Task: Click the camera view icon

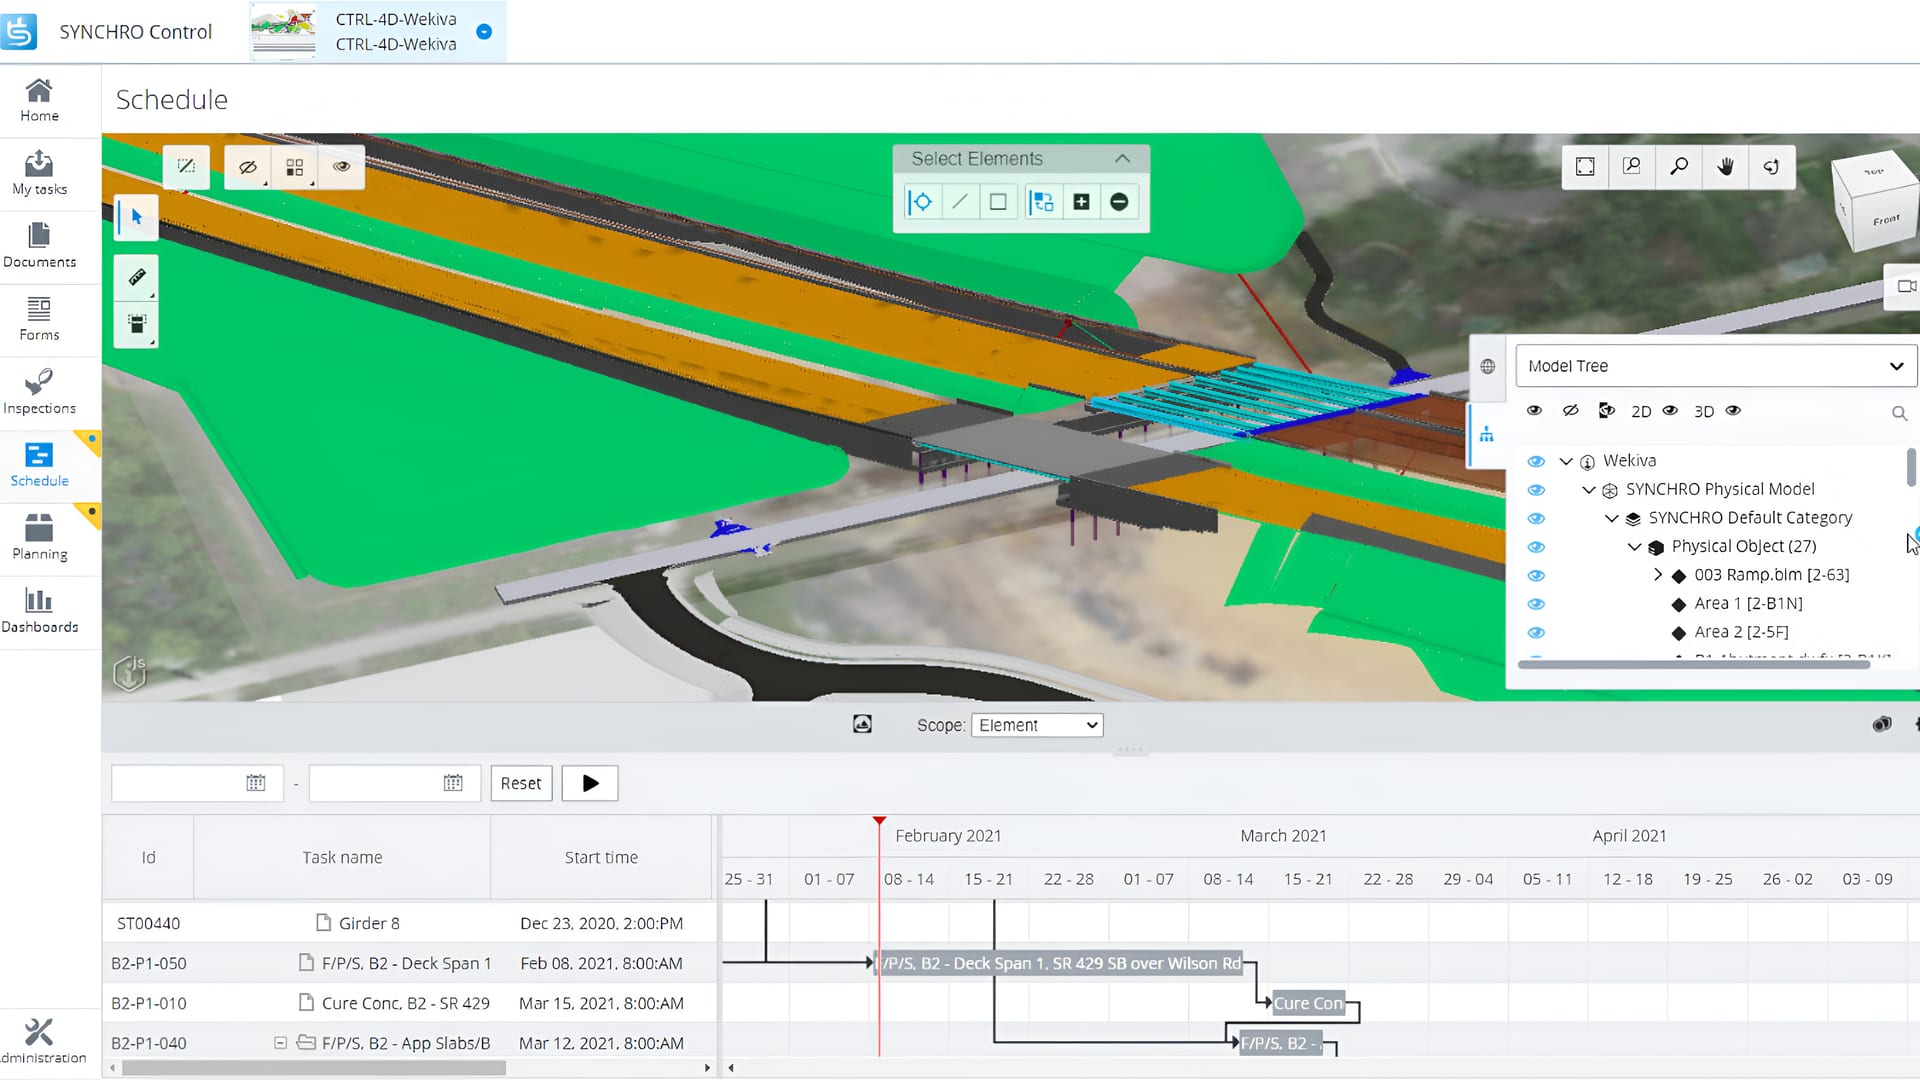Action: coord(1905,286)
